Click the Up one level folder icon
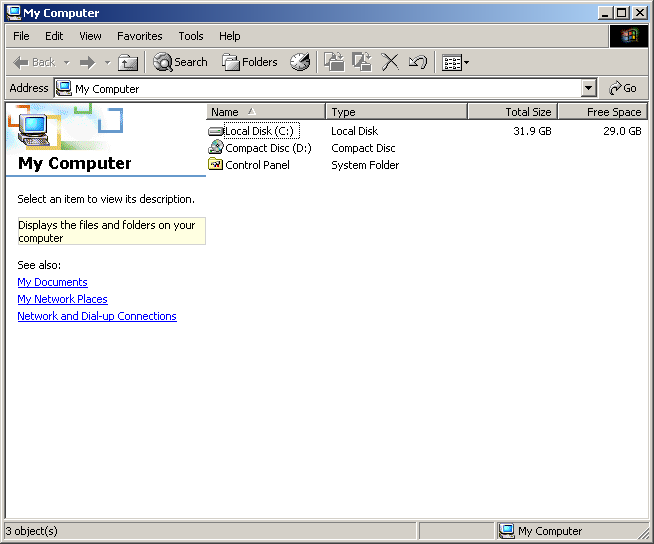Image resolution: width=654 pixels, height=544 pixels. pos(128,62)
